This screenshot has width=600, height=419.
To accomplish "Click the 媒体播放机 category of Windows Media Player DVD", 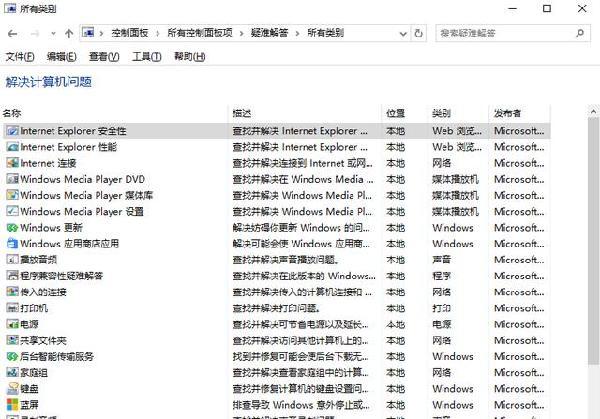I will coord(455,179).
